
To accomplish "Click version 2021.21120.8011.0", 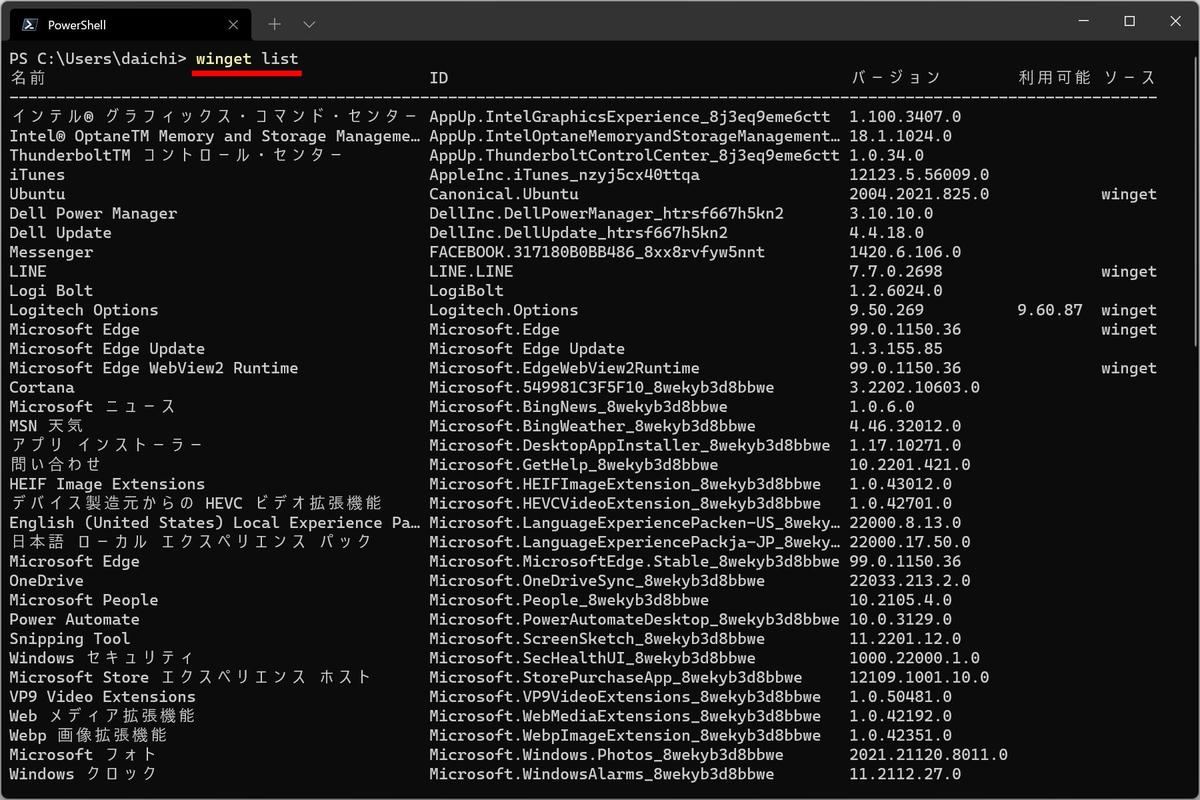I will pyautogui.click(x=929, y=755).
